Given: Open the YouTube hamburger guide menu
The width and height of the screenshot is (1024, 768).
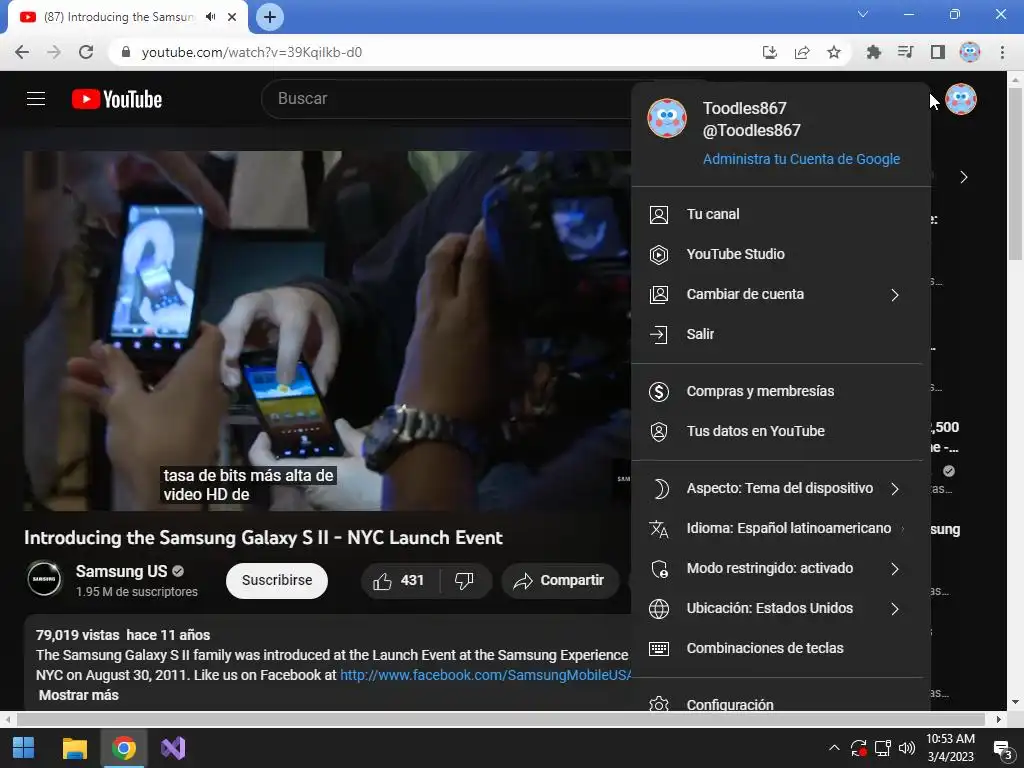Looking at the screenshot, I should point(36,99).
